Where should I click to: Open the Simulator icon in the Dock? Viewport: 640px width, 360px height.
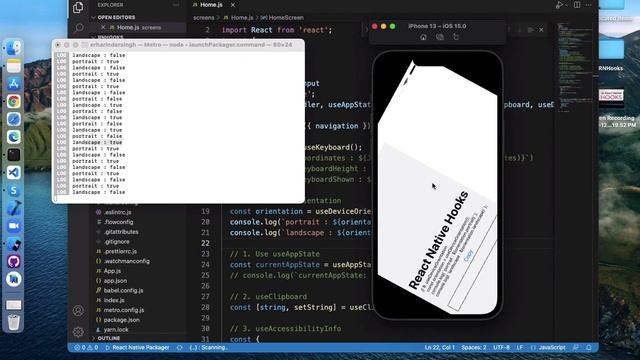click(13, 244)
